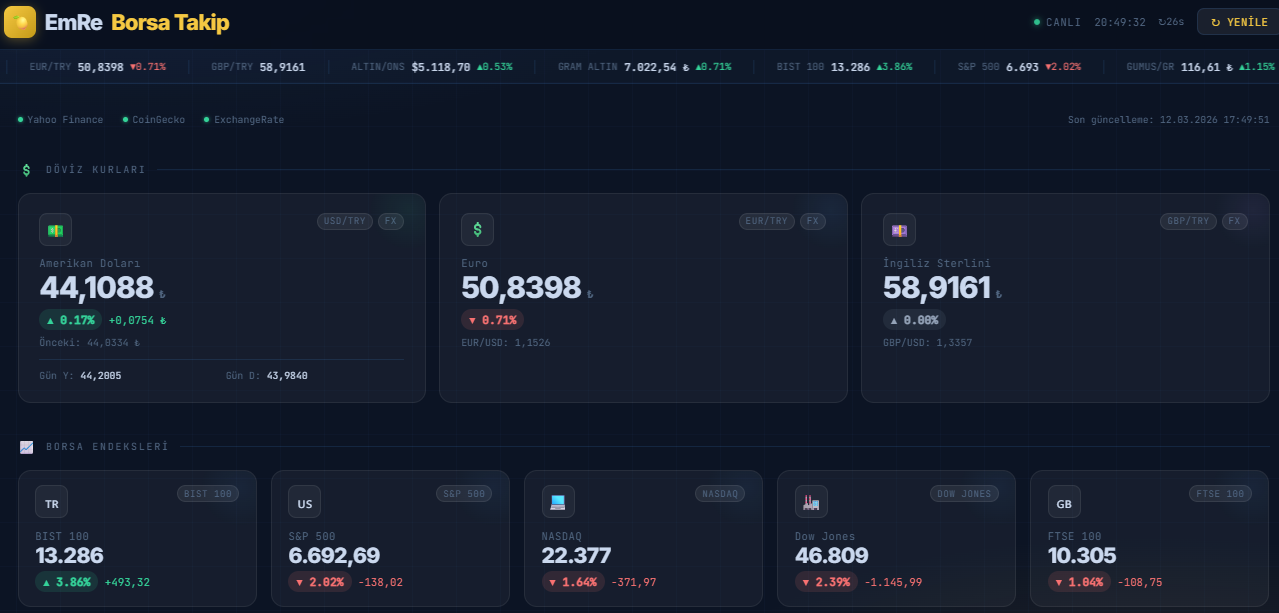Click the BIST 100 TR flag icon

pos(51,502)
